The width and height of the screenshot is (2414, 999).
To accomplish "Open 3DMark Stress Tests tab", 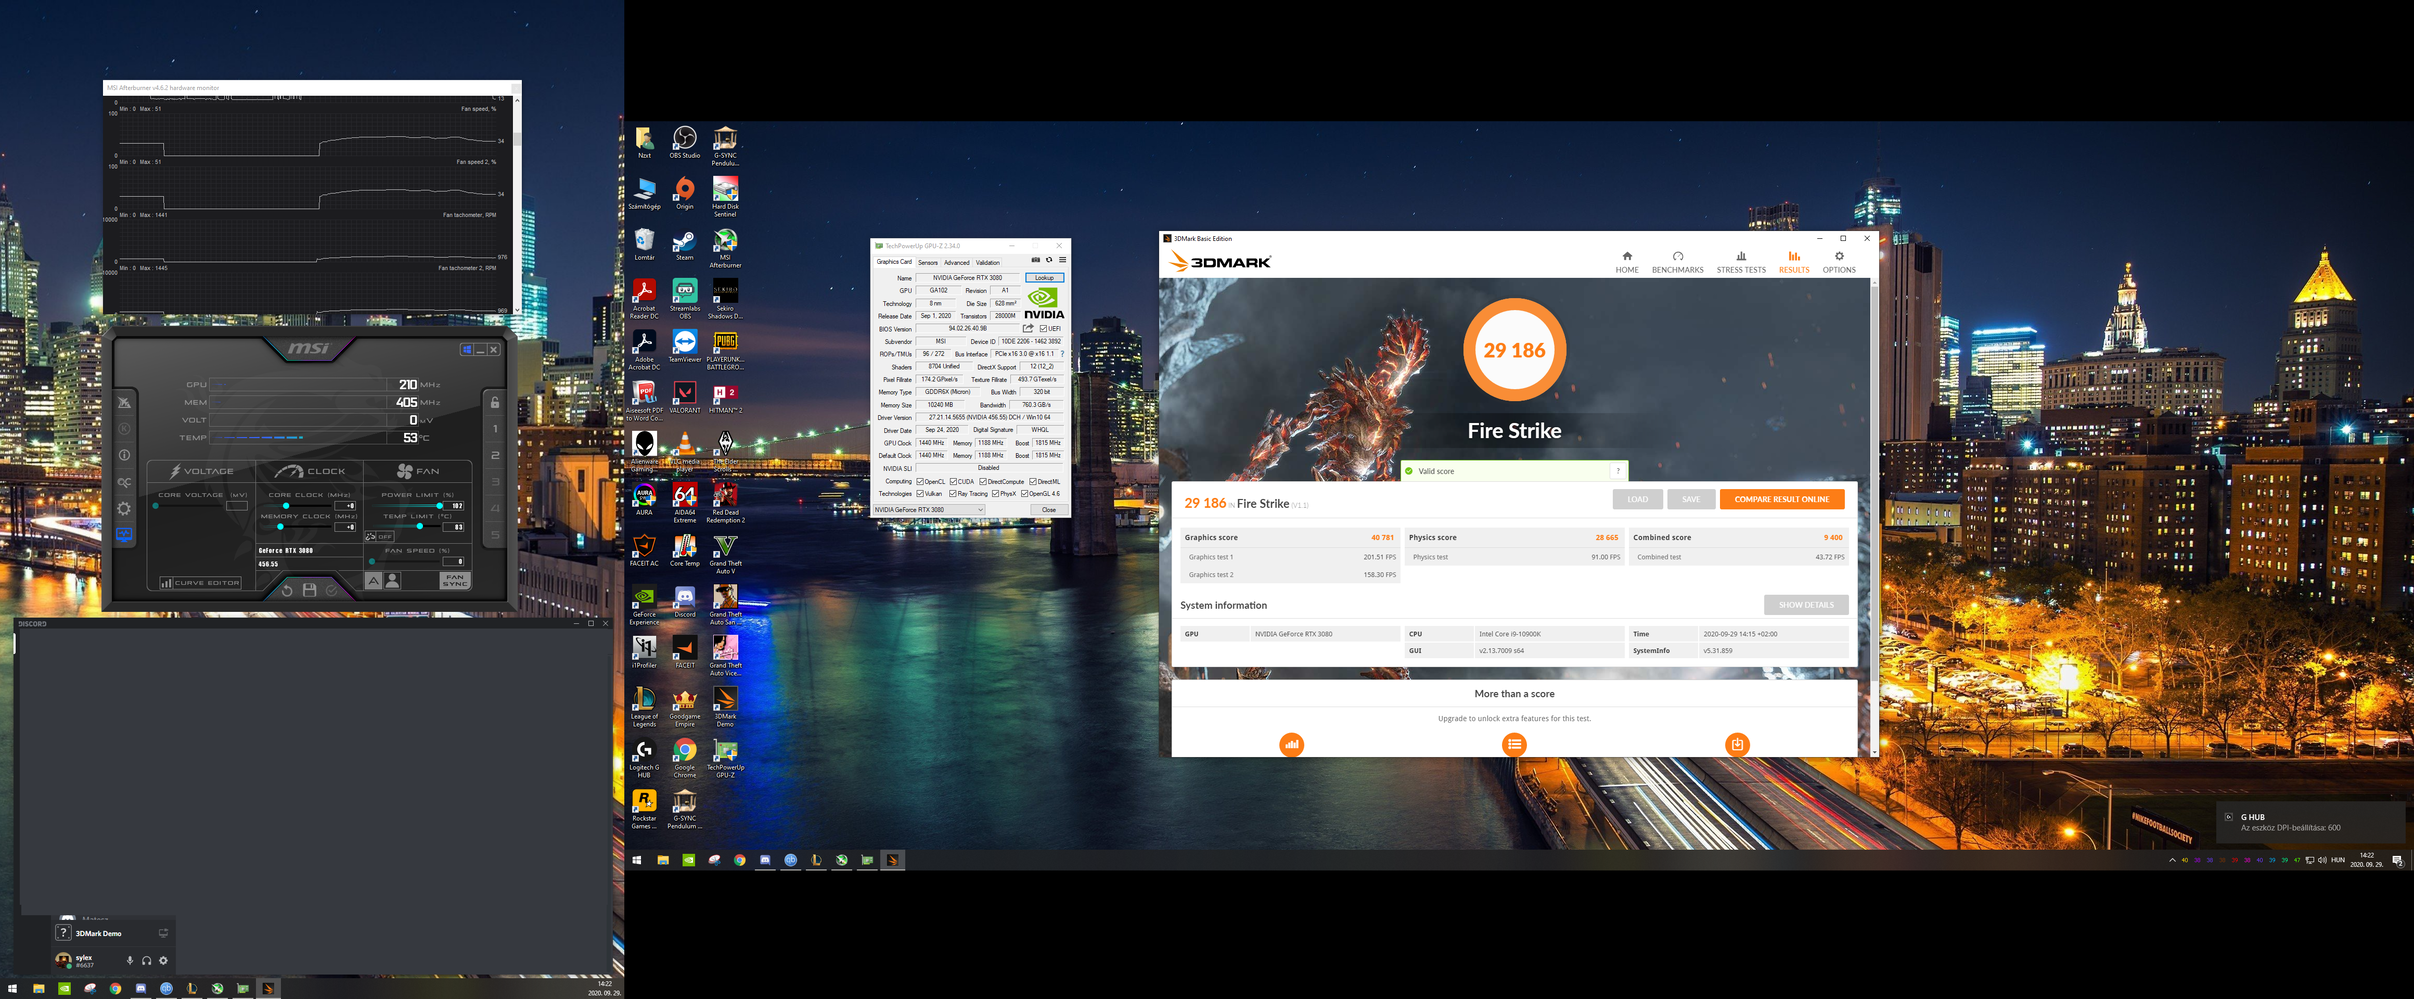I will click(1741, 262).
